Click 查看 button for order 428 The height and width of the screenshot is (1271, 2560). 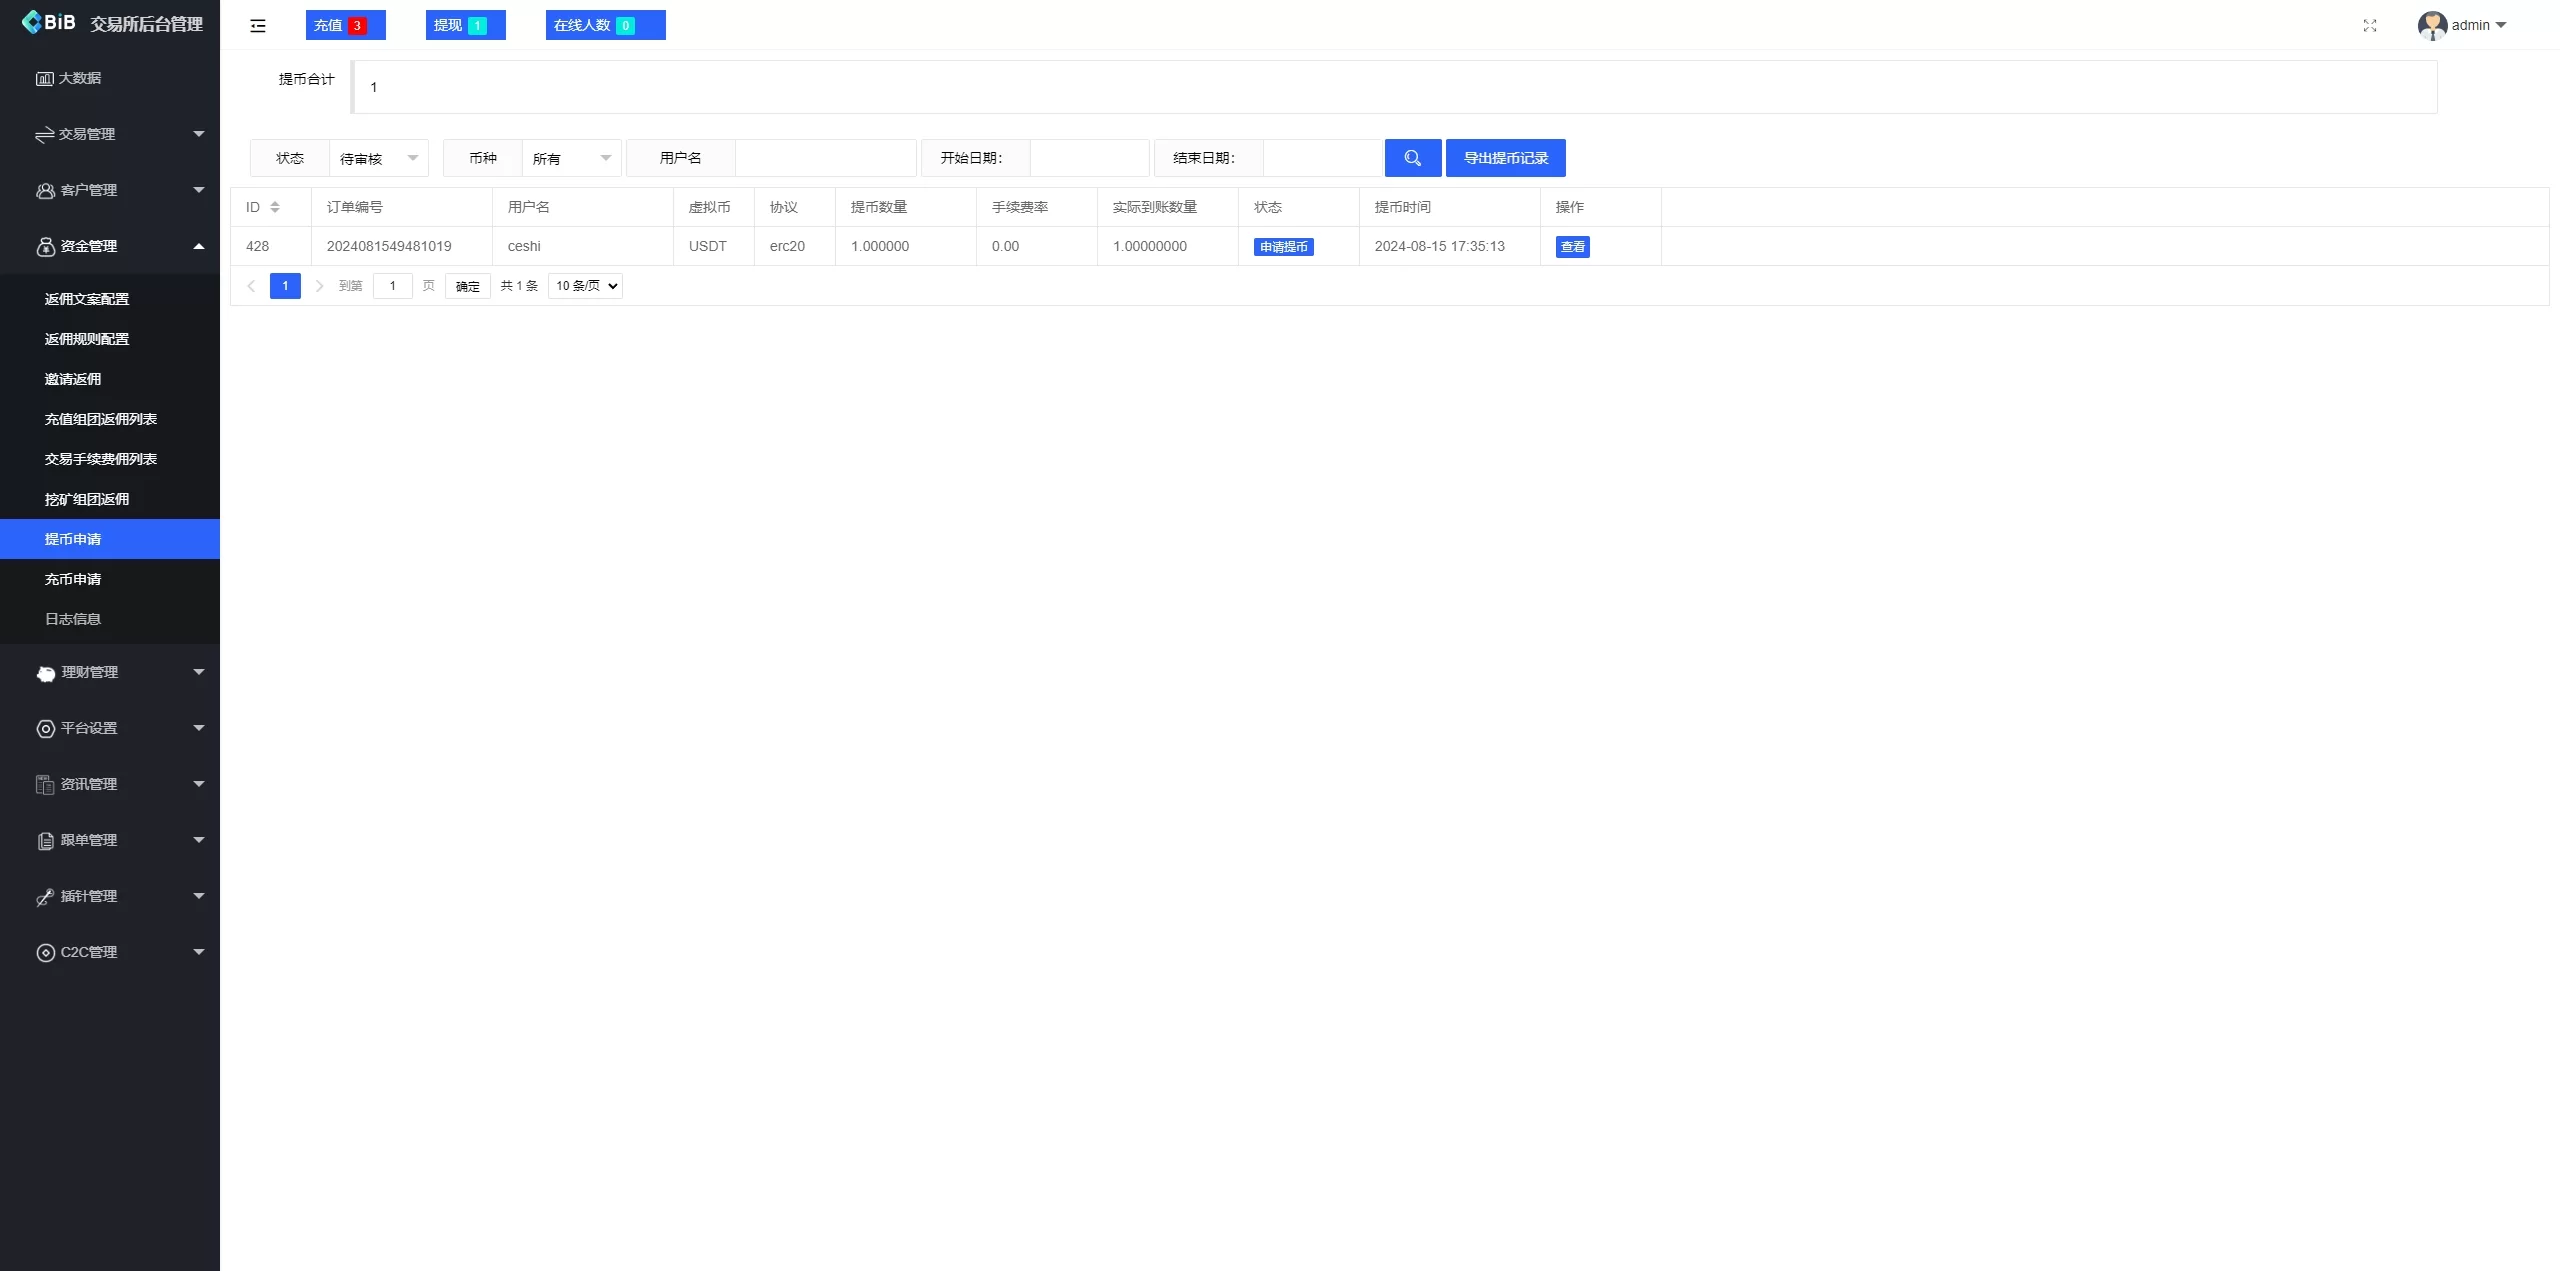coord(1572,247)
